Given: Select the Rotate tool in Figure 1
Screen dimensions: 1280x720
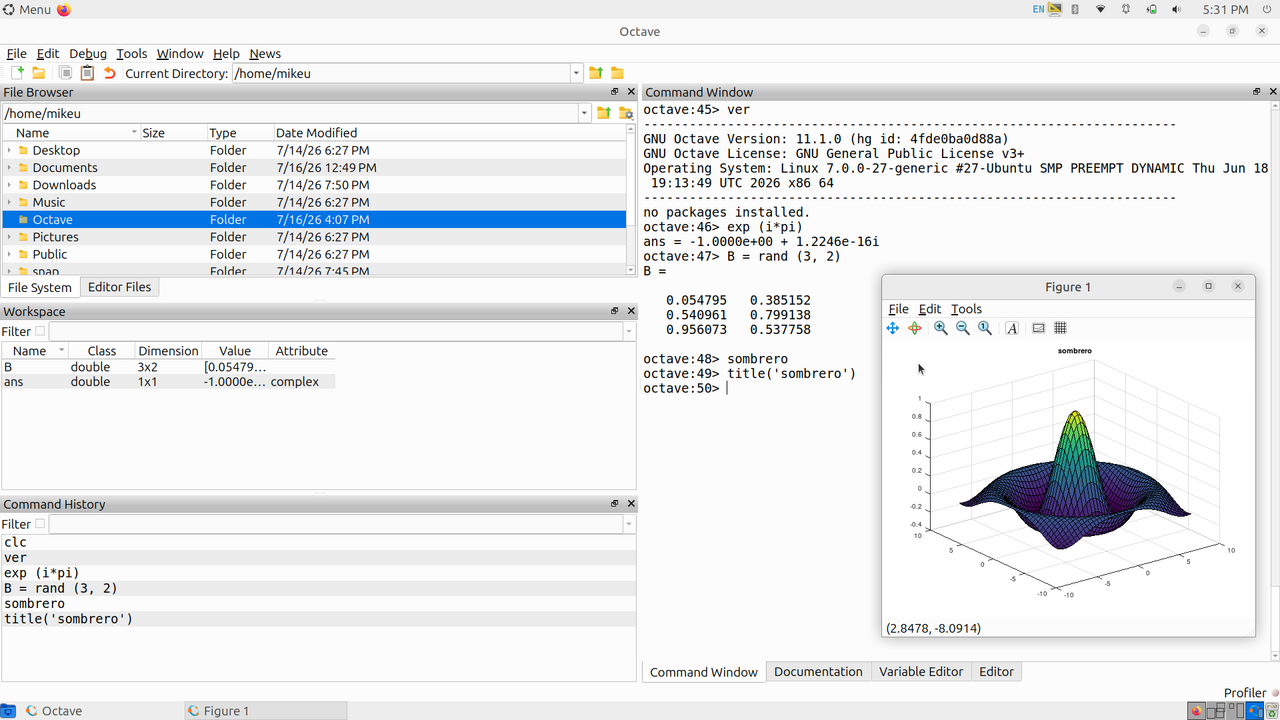Looking at the screenshot, I should [915, 328].
